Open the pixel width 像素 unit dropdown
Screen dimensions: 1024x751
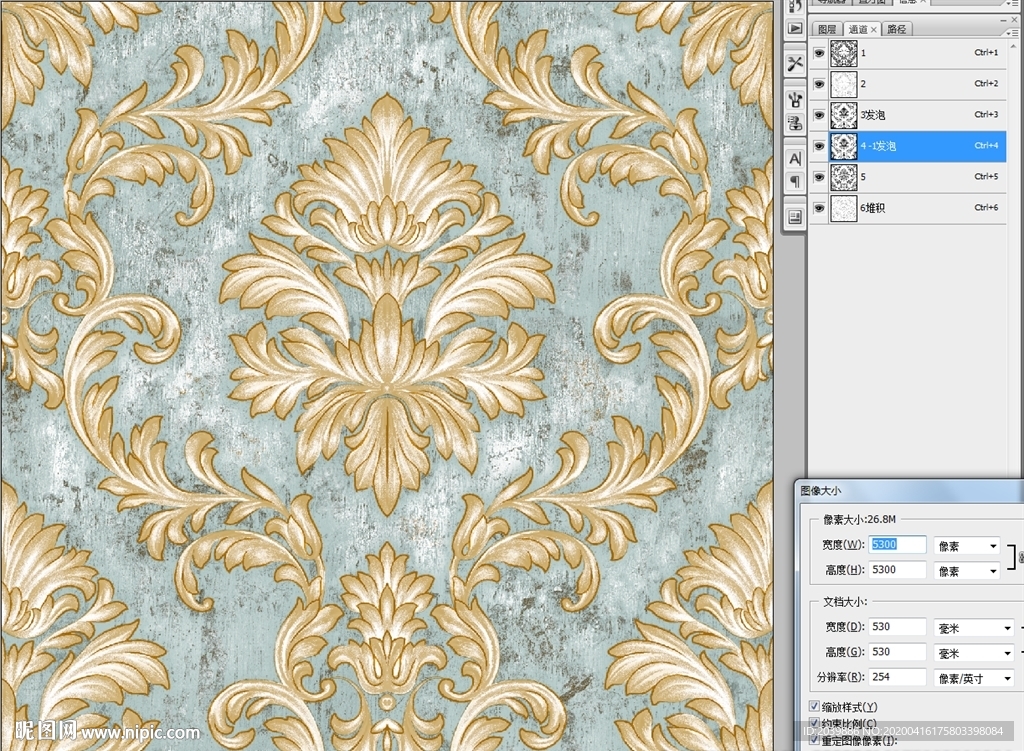click(966, 546)
